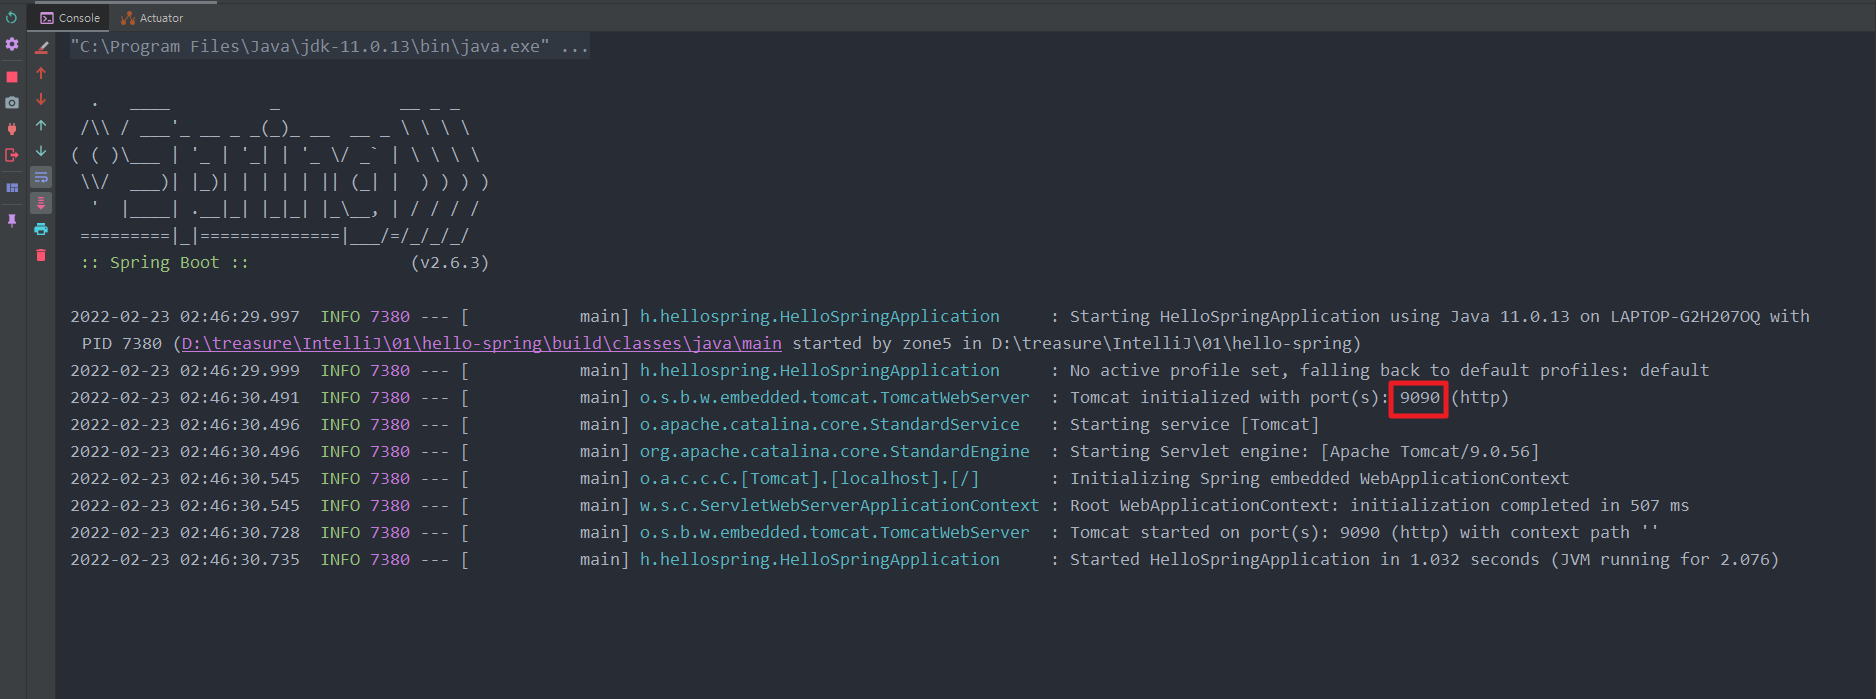
Task: Click 'Started HelloSpringApplication in 1.032 seconds' message
Action: coord(1425,559)
